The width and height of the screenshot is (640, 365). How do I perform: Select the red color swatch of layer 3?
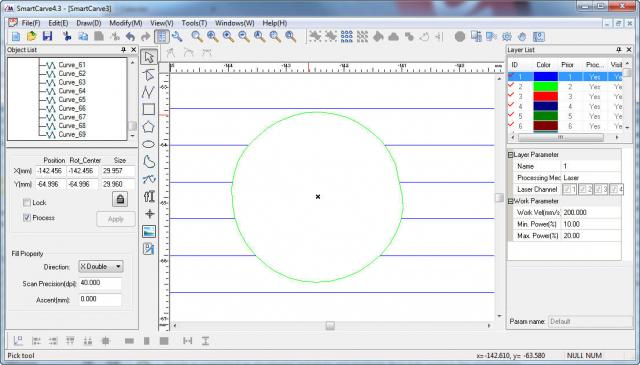(x=545, y=97)
